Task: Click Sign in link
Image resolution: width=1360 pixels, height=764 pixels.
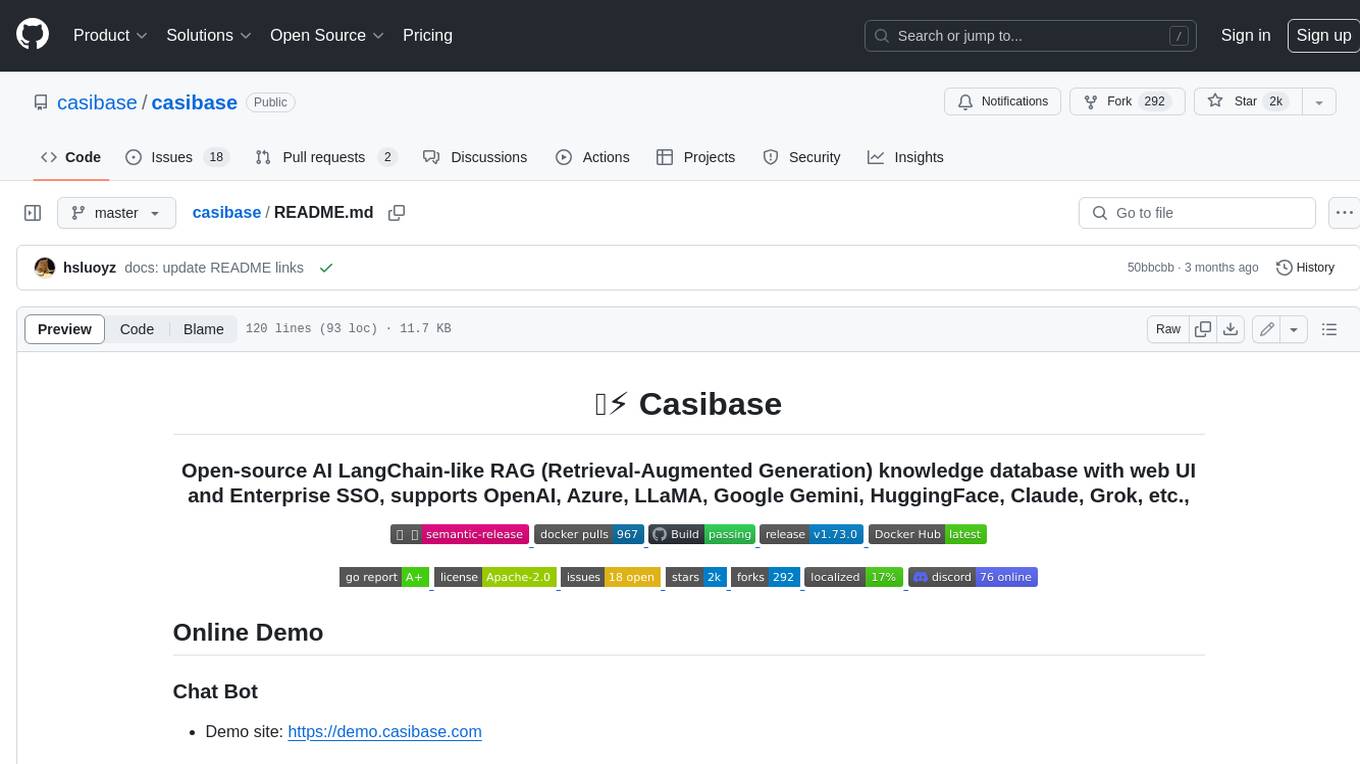Action: point(1245,35)
